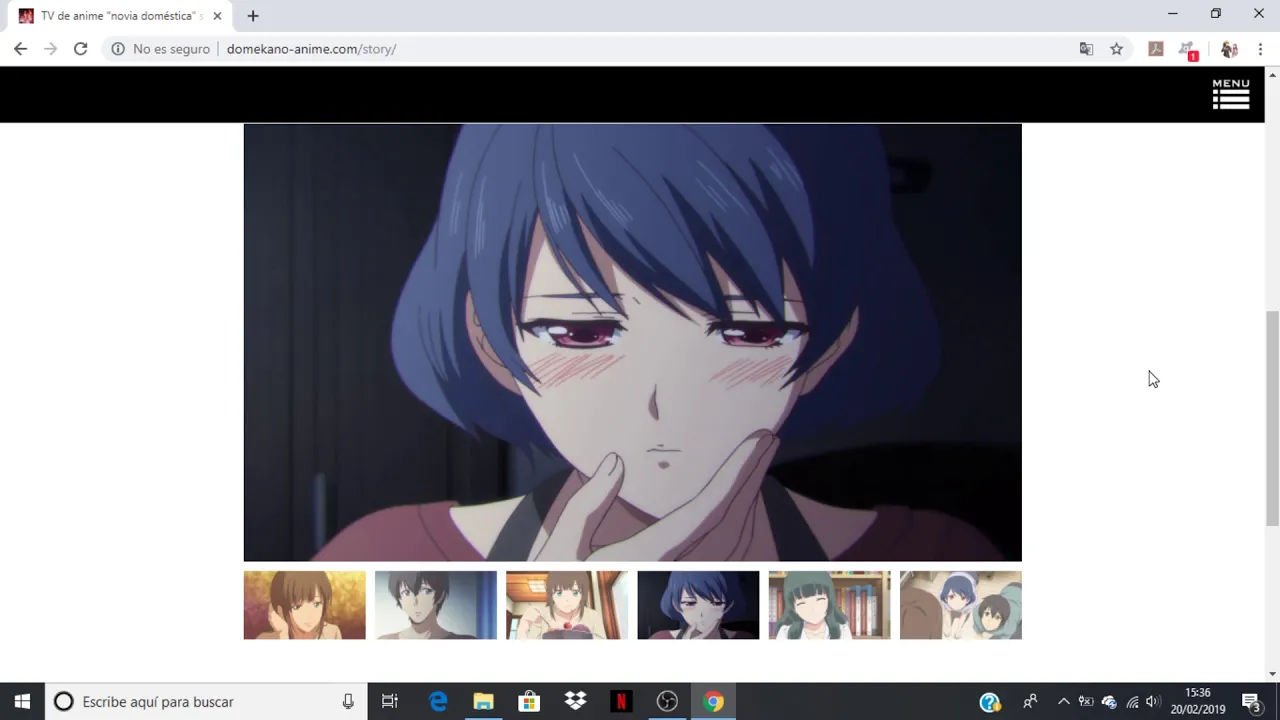Viewport: 1280px width, 720px height.
Task: Select the short-haired girl eating thumbnail
Action: 567,605
